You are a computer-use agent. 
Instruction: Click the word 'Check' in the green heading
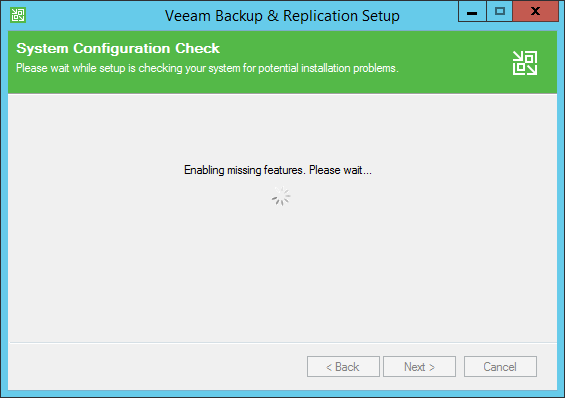(197, 48)
